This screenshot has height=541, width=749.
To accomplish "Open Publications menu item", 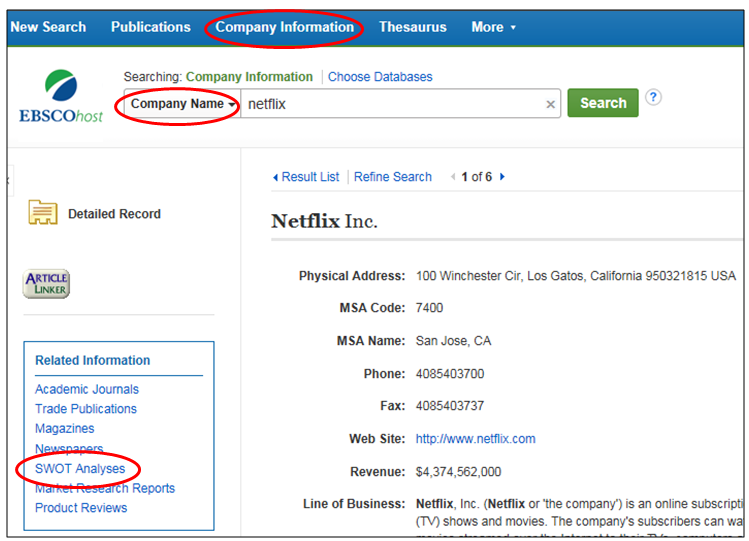I will [150, 27].
